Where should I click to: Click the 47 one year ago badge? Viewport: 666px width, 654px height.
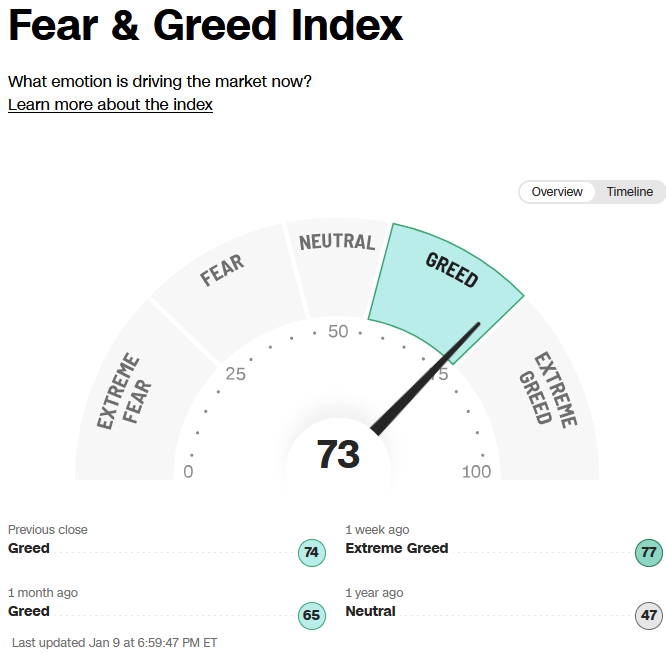(x=649, y=615)
